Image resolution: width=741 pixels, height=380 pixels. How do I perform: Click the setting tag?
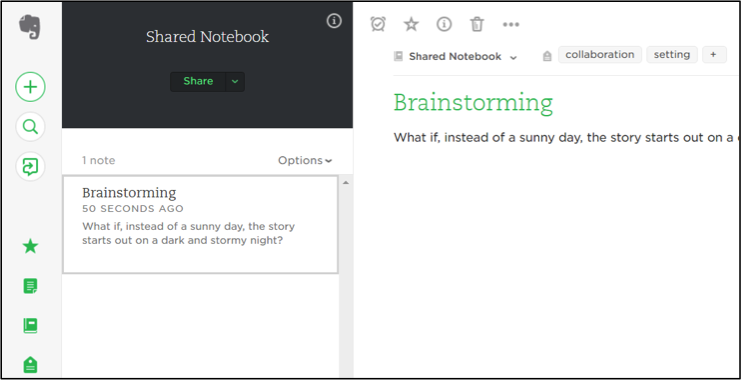pos(672,54)
